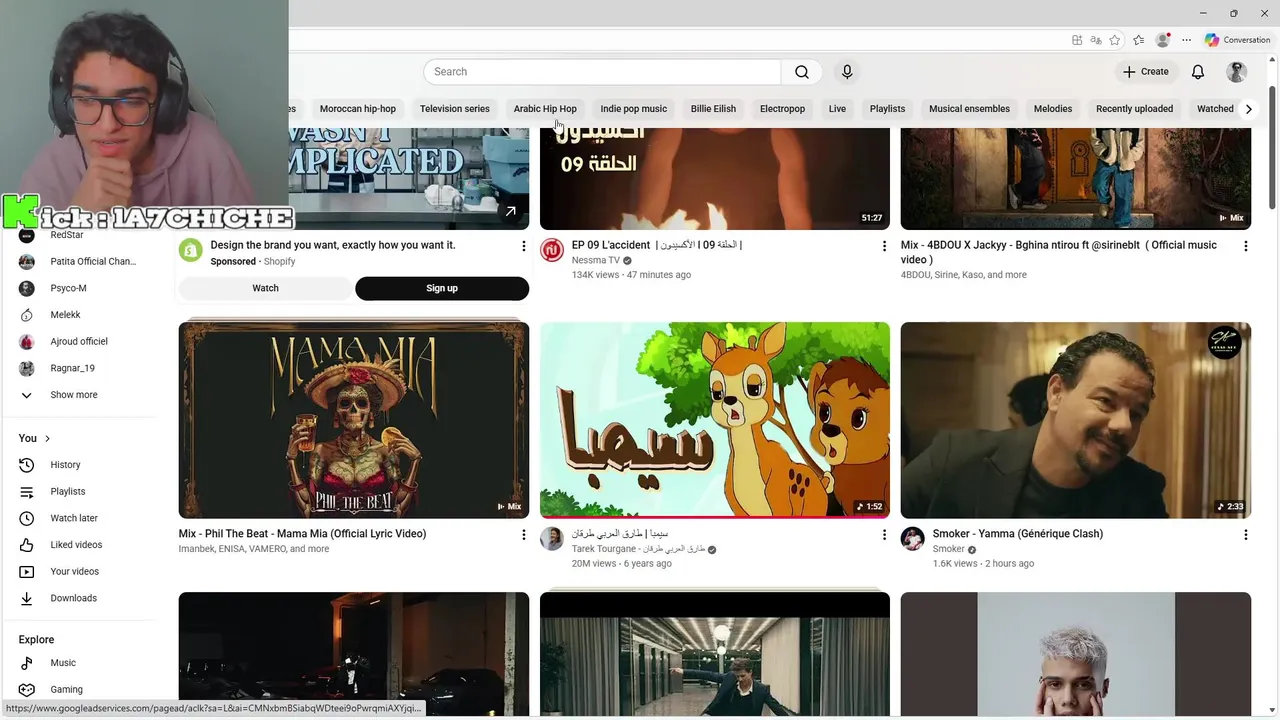Open Copilot Conversation button
Viewport: 1280px width, 720px height.
click(1238, 40)
